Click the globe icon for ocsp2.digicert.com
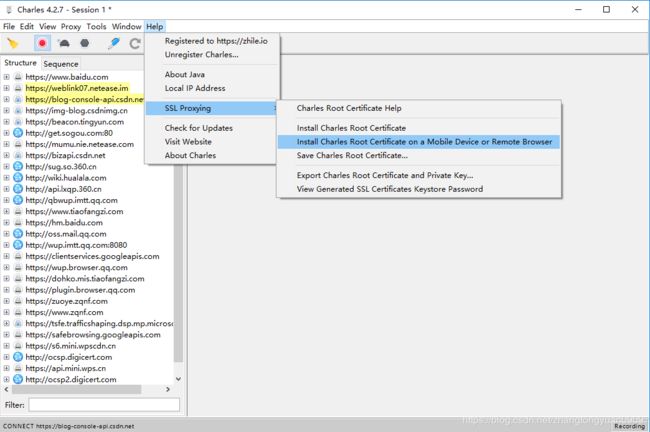Image resolution: width=650 pixels, height=432 pixels. [x=18, y=379]
